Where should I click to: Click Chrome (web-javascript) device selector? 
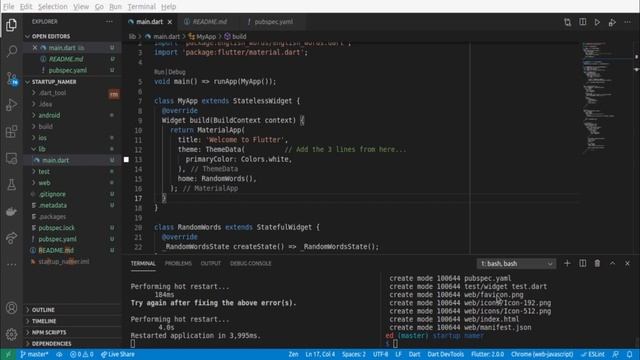tap(542, 354)
